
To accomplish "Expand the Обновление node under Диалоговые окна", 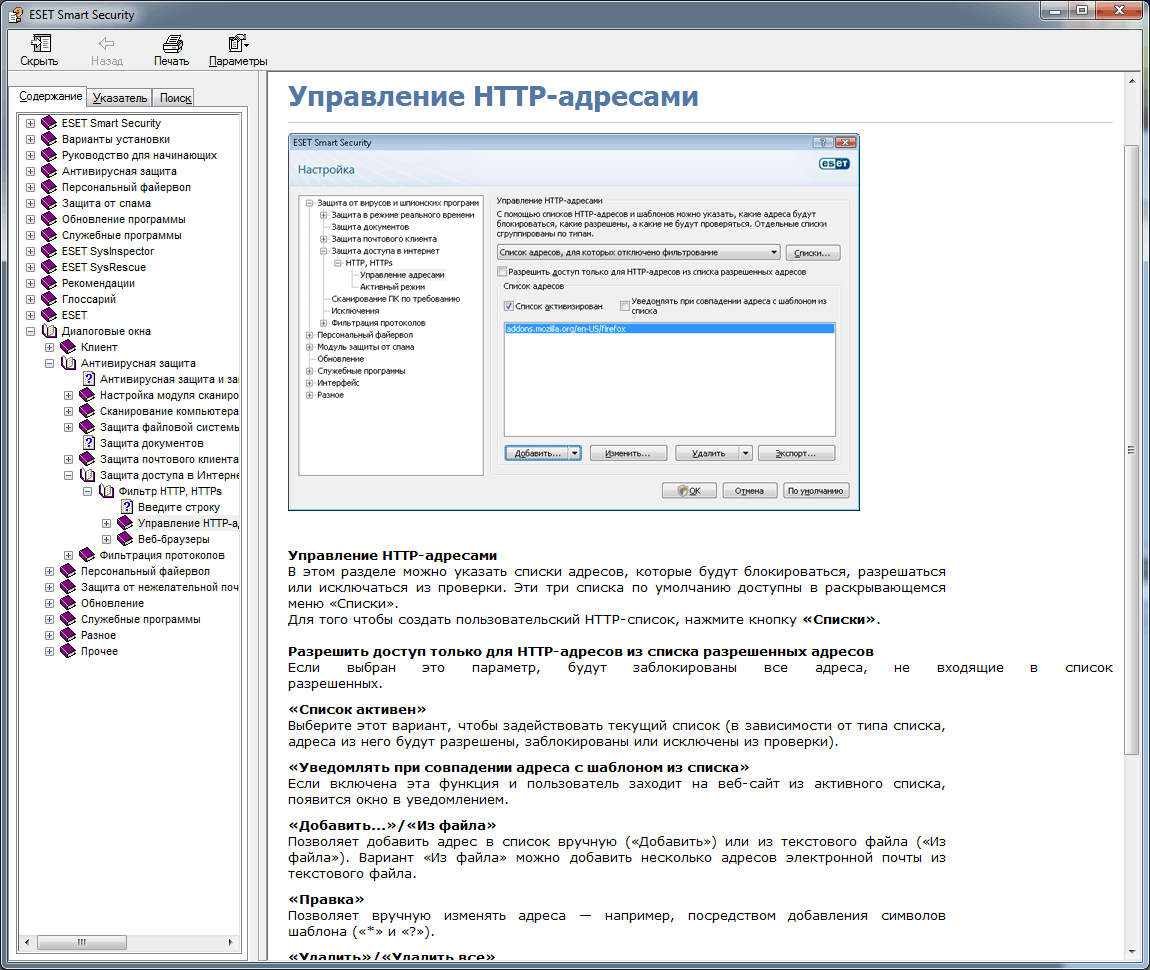I will pyautogui.click(x=49, y=603).
